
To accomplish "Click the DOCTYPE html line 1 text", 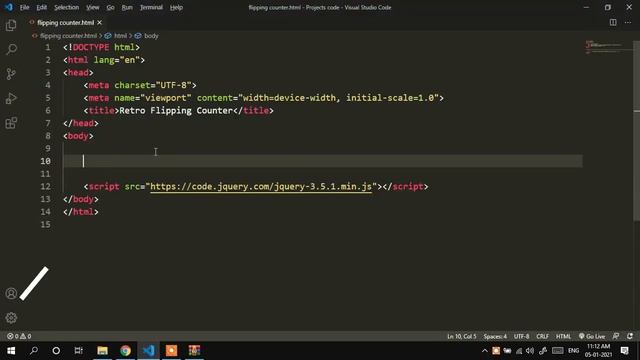I will tap(102, 47).
